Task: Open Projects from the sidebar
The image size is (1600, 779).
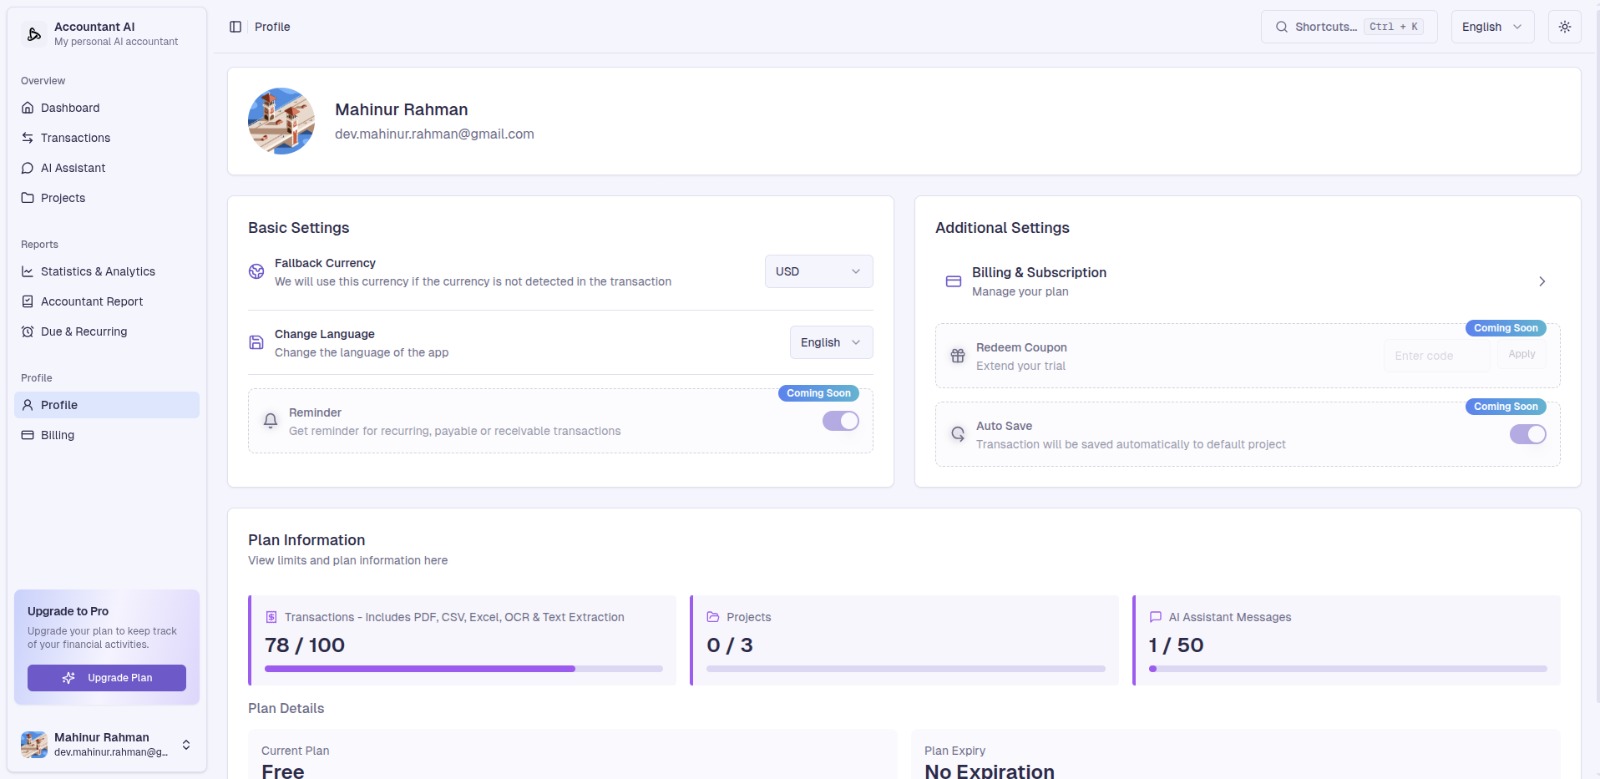Action: [107, 198]
